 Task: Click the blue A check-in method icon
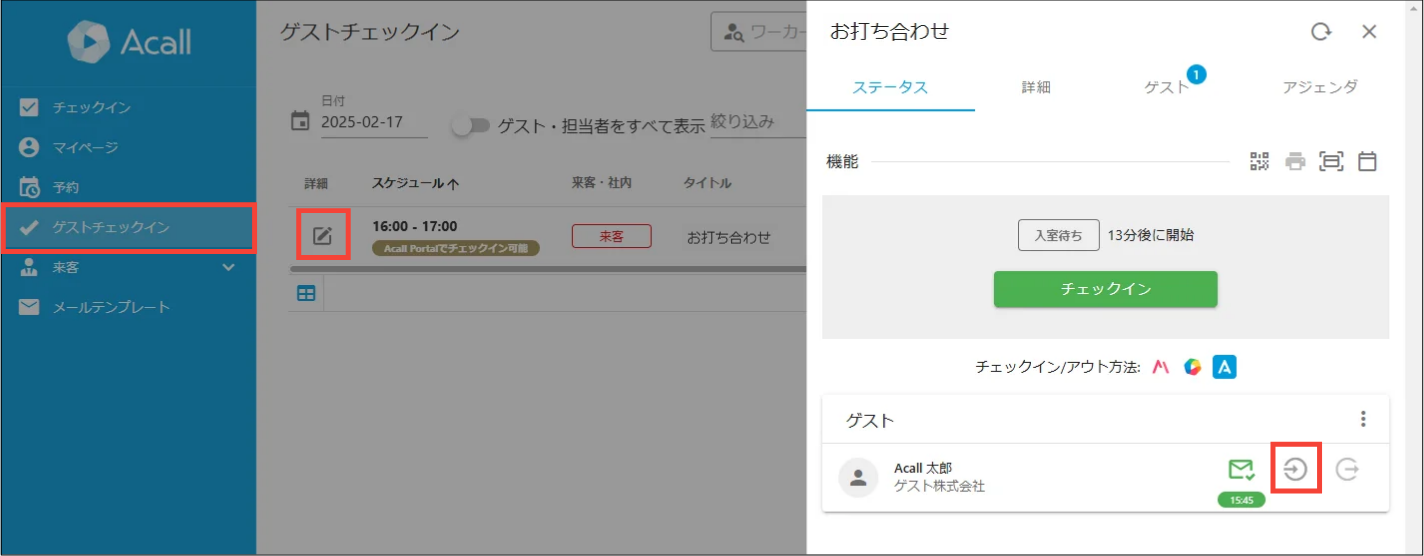1225,367
